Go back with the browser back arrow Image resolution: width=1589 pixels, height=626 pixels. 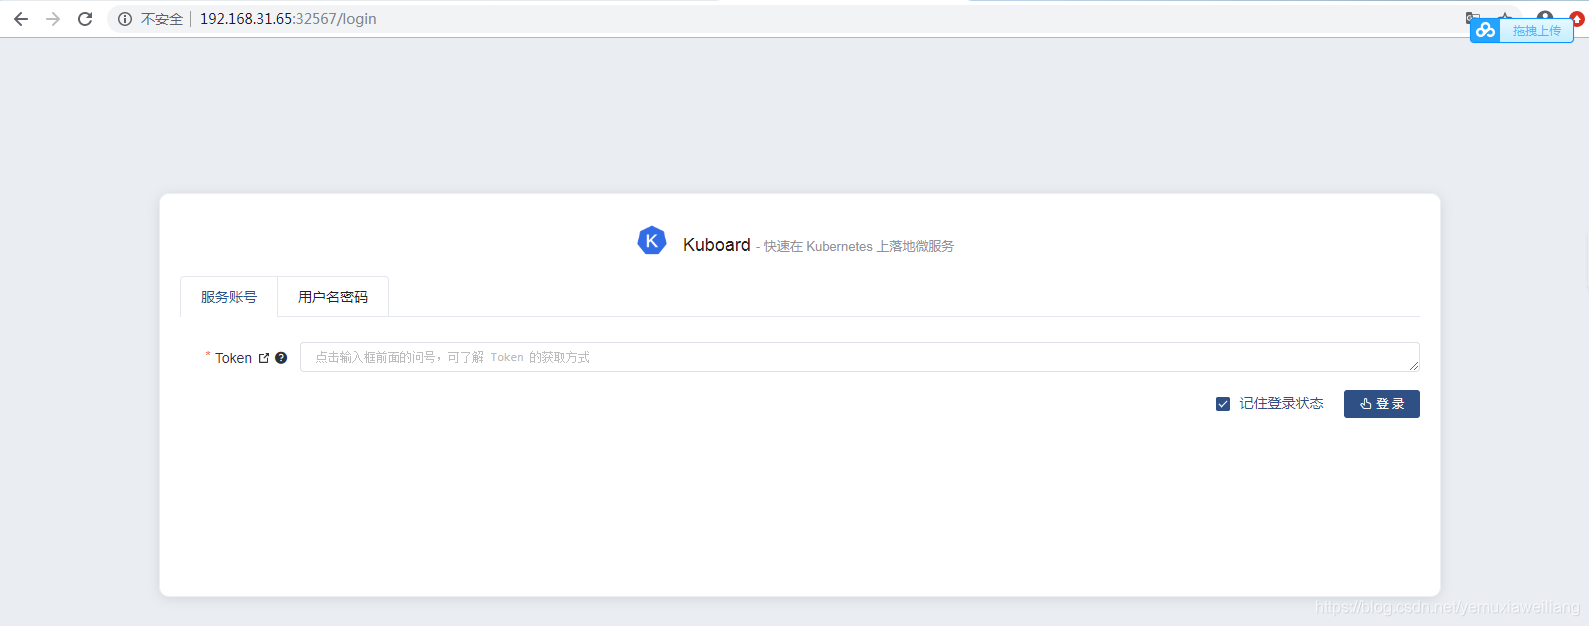click(x=21, y=19)
